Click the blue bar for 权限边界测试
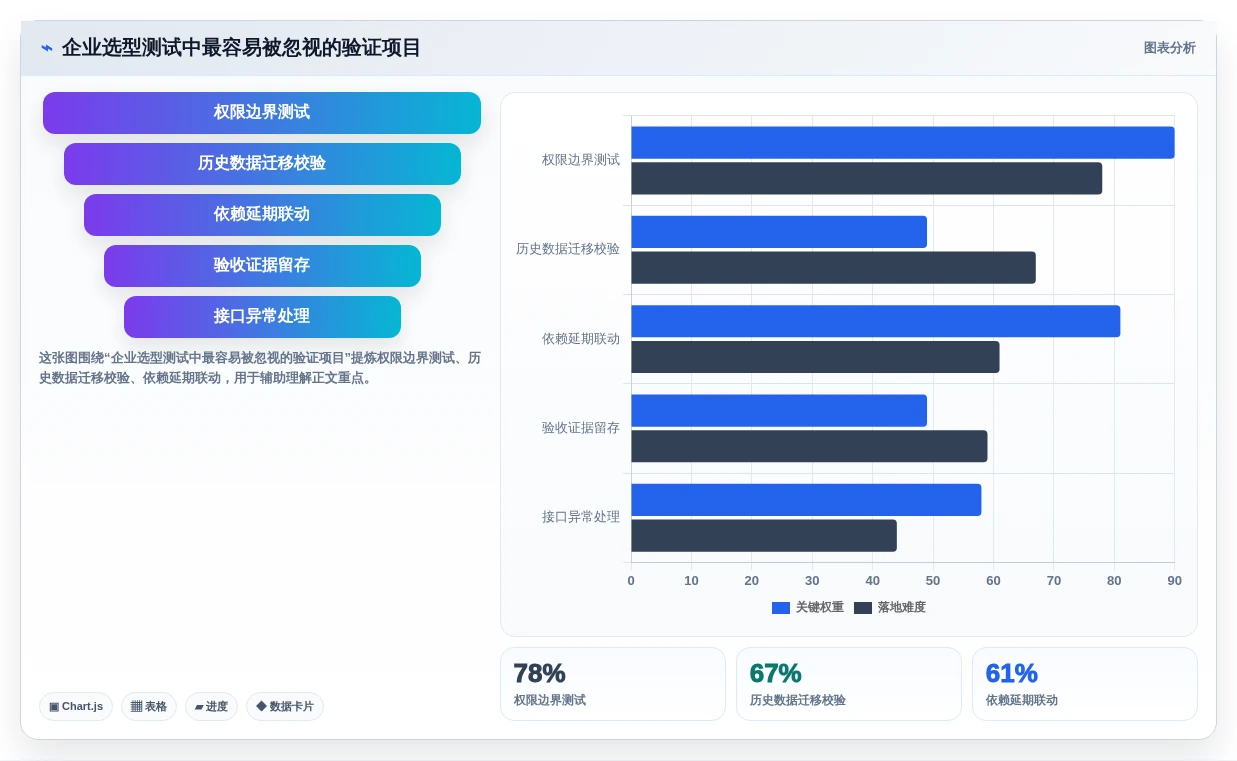 click(902, 143)
